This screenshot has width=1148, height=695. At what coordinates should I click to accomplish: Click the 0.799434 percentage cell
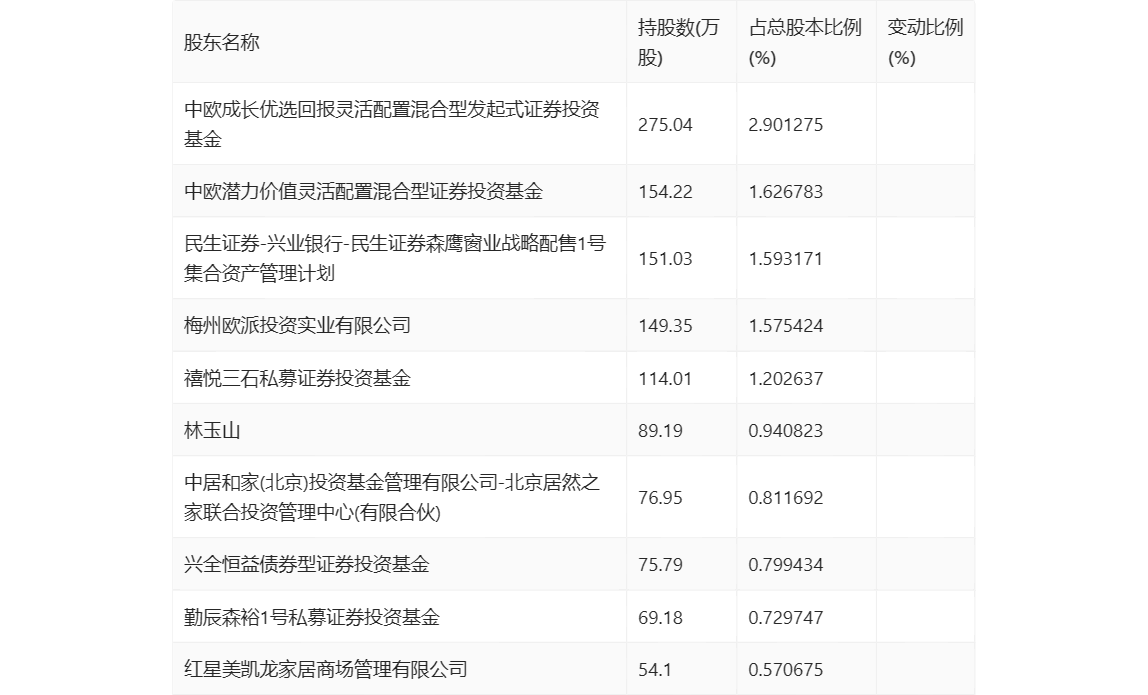786,565
